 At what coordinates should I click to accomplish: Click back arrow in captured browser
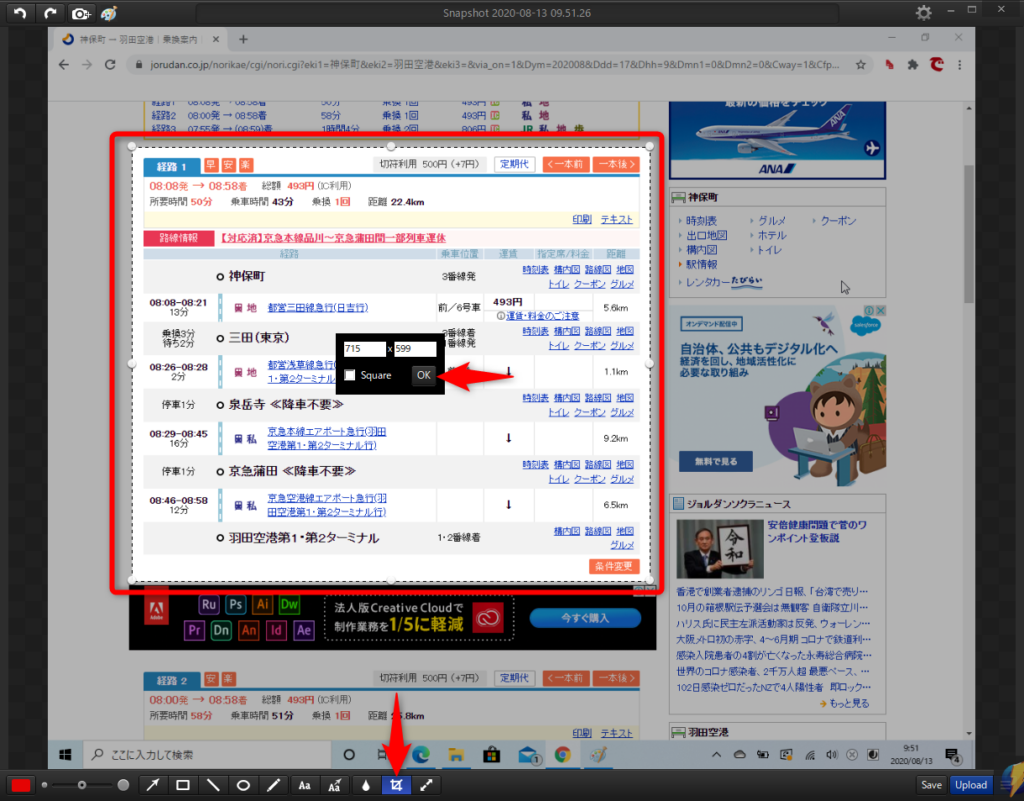[x=63, y=65]
